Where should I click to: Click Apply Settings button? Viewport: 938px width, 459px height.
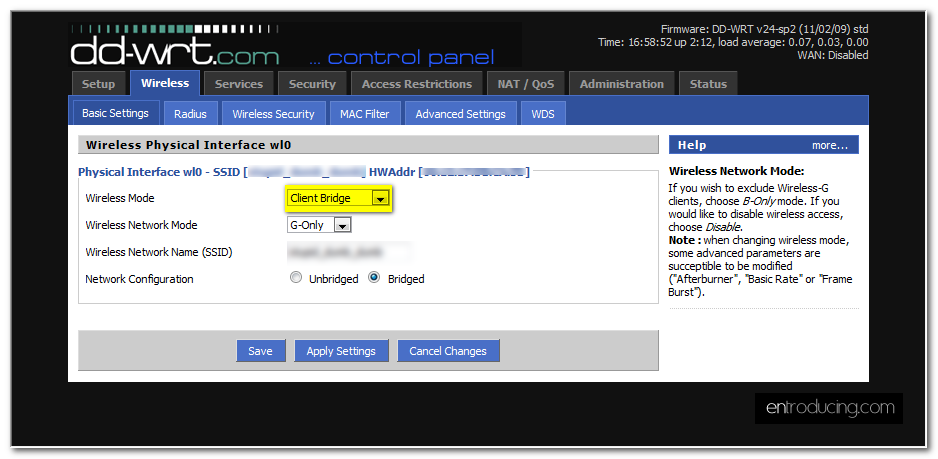click(x=341, y=351)
